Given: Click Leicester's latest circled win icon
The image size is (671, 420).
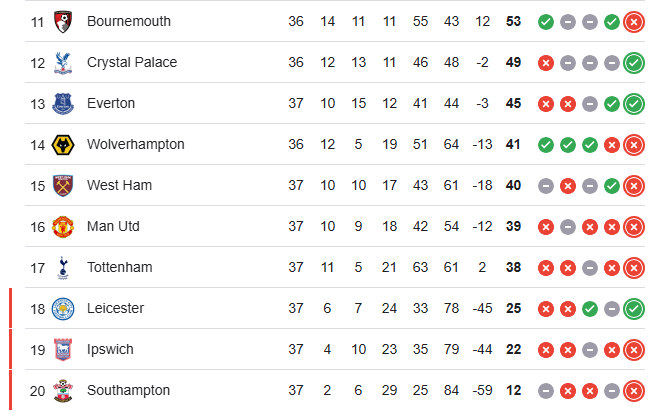Looking at the screenshot, I should [x=633, y=309].
